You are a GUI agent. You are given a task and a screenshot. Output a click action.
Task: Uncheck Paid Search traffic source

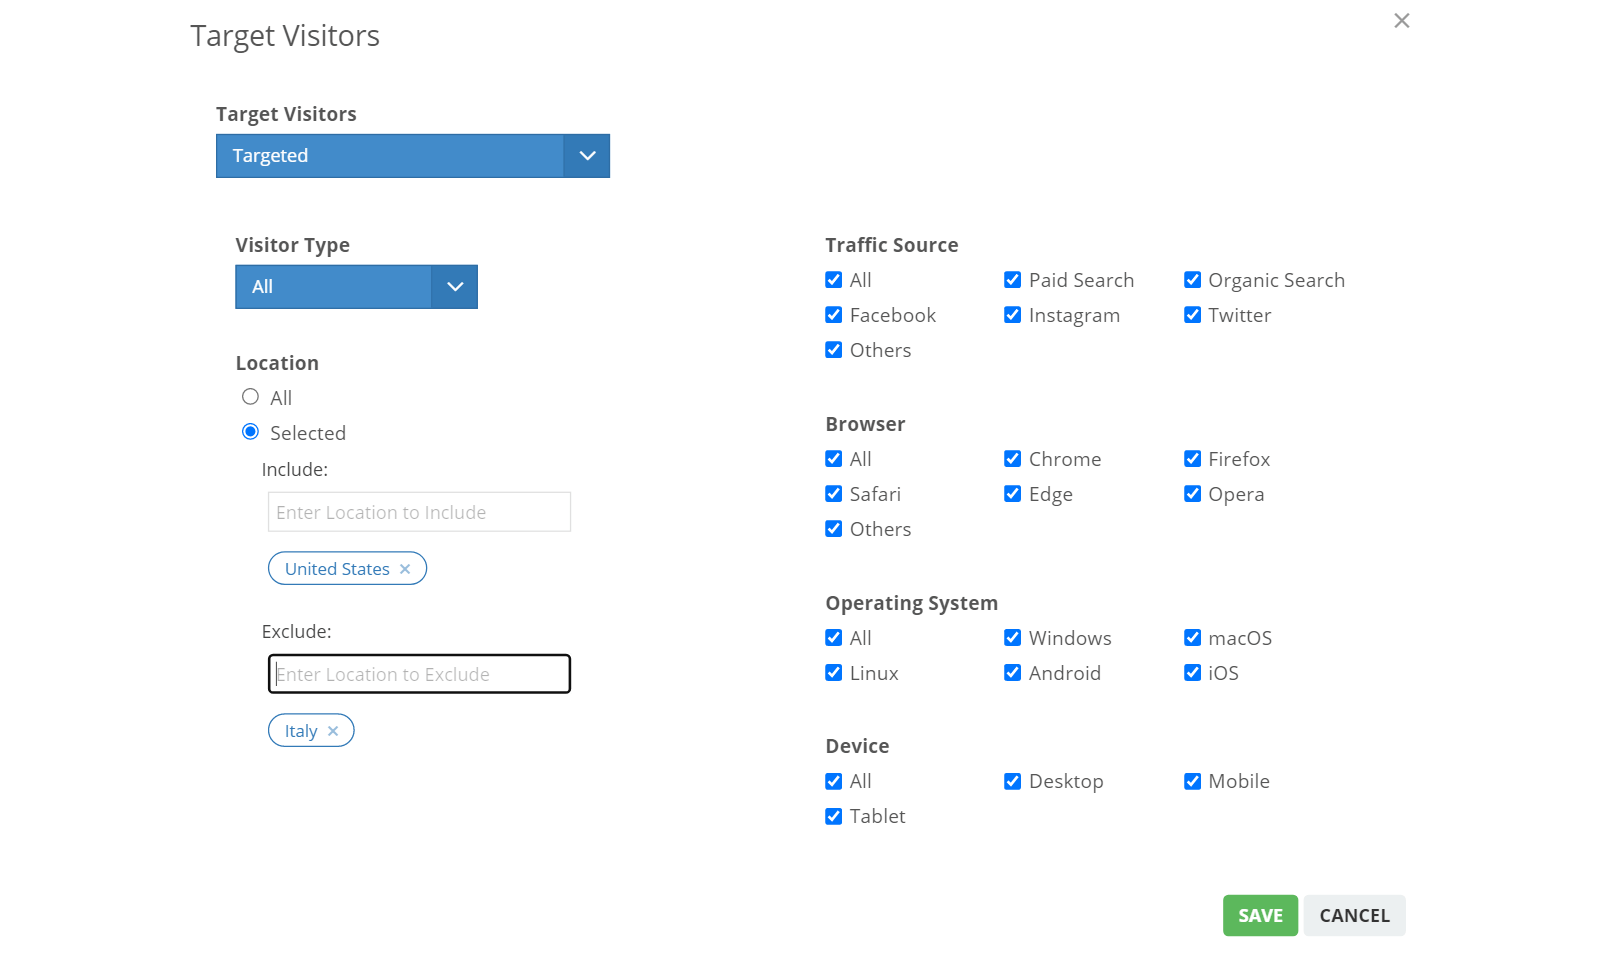coord(1012,280)
